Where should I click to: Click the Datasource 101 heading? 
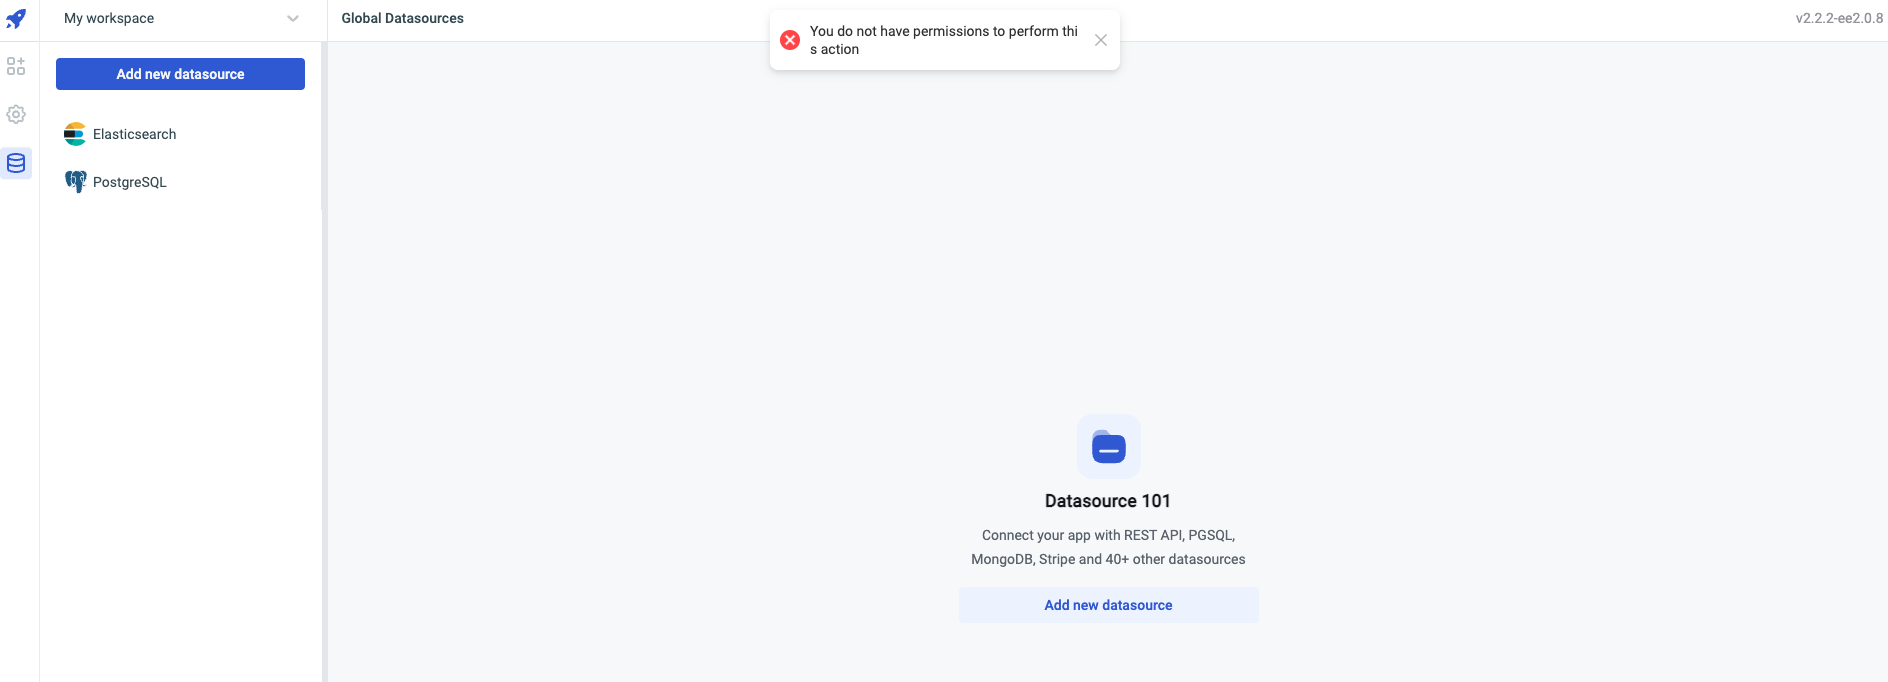coord(1107,501)
